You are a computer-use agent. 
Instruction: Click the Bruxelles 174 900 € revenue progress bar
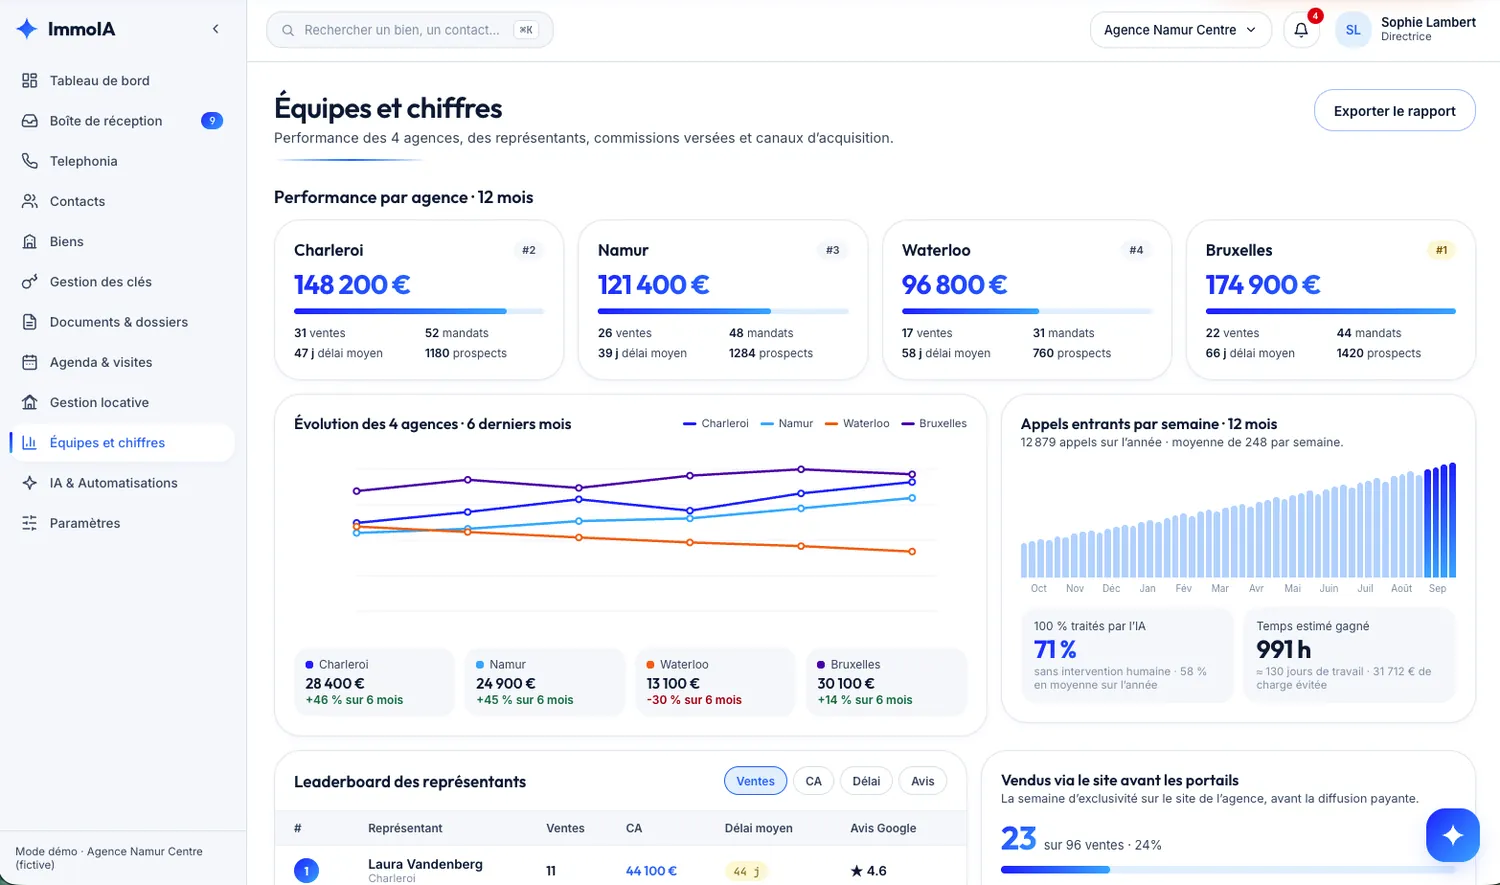click(x=1330, y=312)
